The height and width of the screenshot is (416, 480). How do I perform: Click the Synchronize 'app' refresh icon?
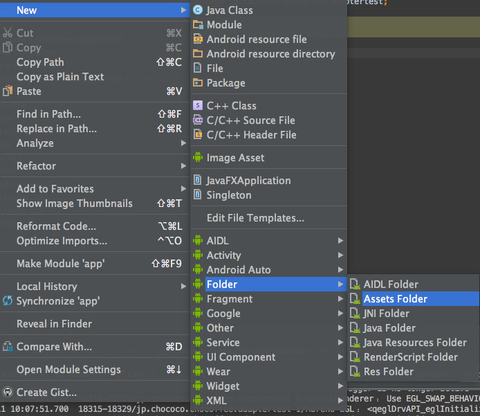(x=7, y=301)
